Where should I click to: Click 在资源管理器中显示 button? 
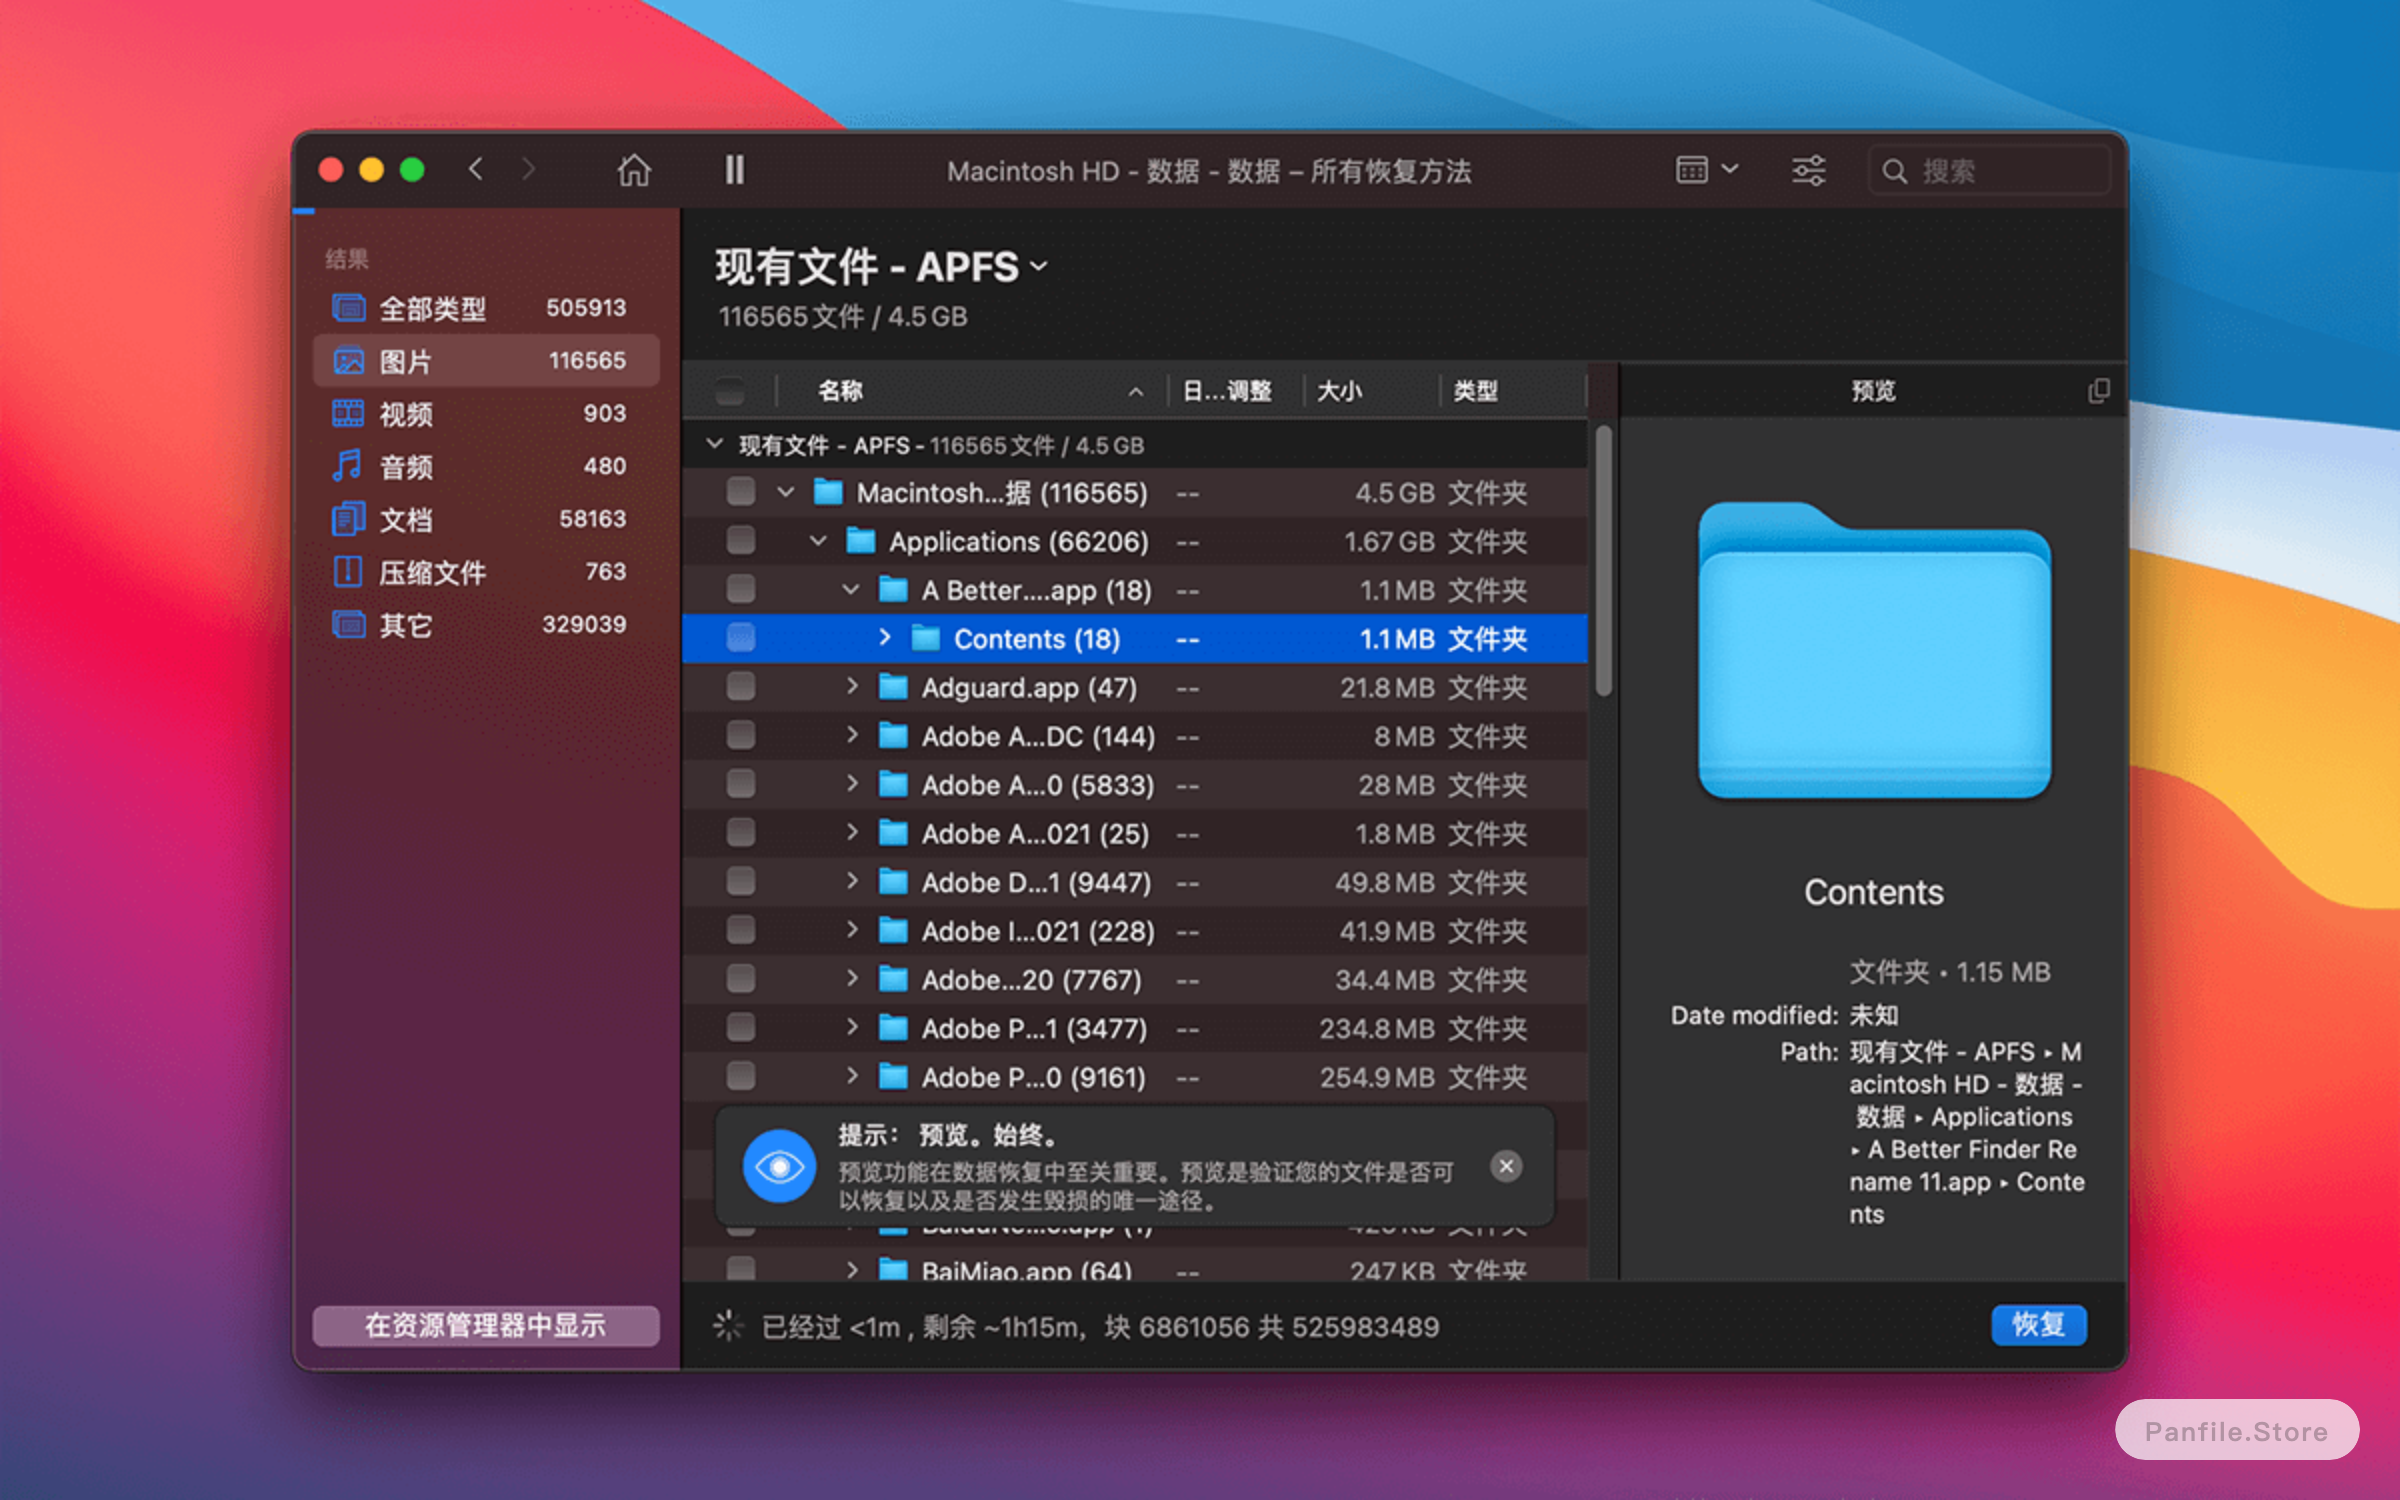486,1326
